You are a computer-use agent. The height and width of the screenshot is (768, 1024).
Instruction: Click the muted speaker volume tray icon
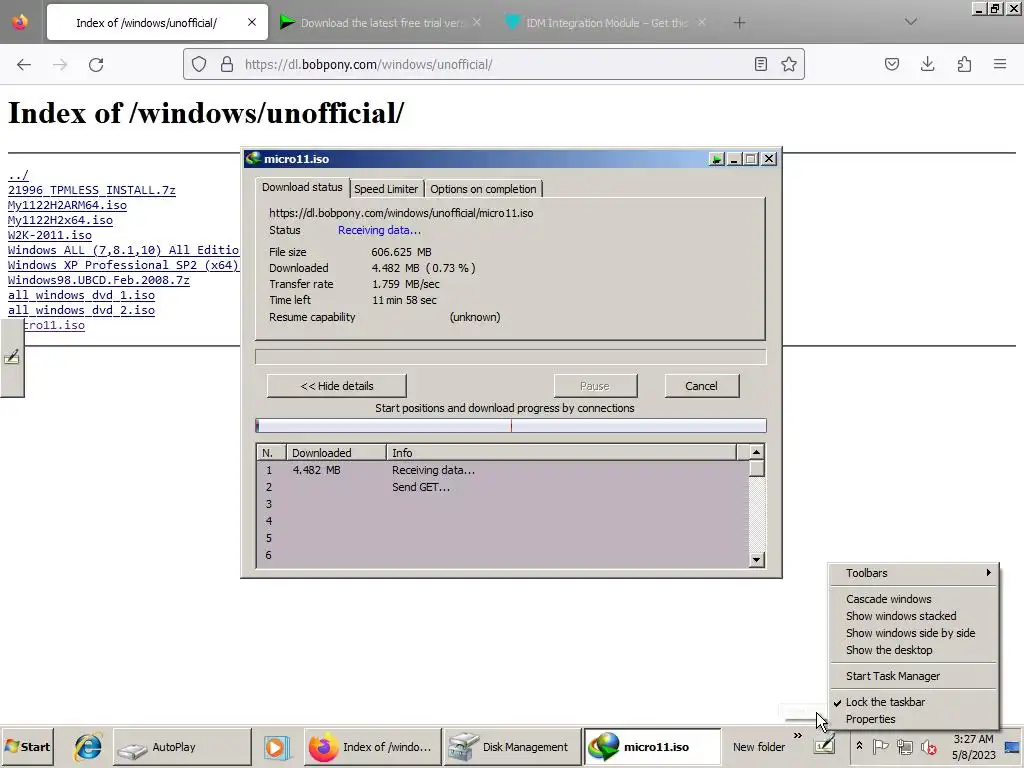coord(928,746)
